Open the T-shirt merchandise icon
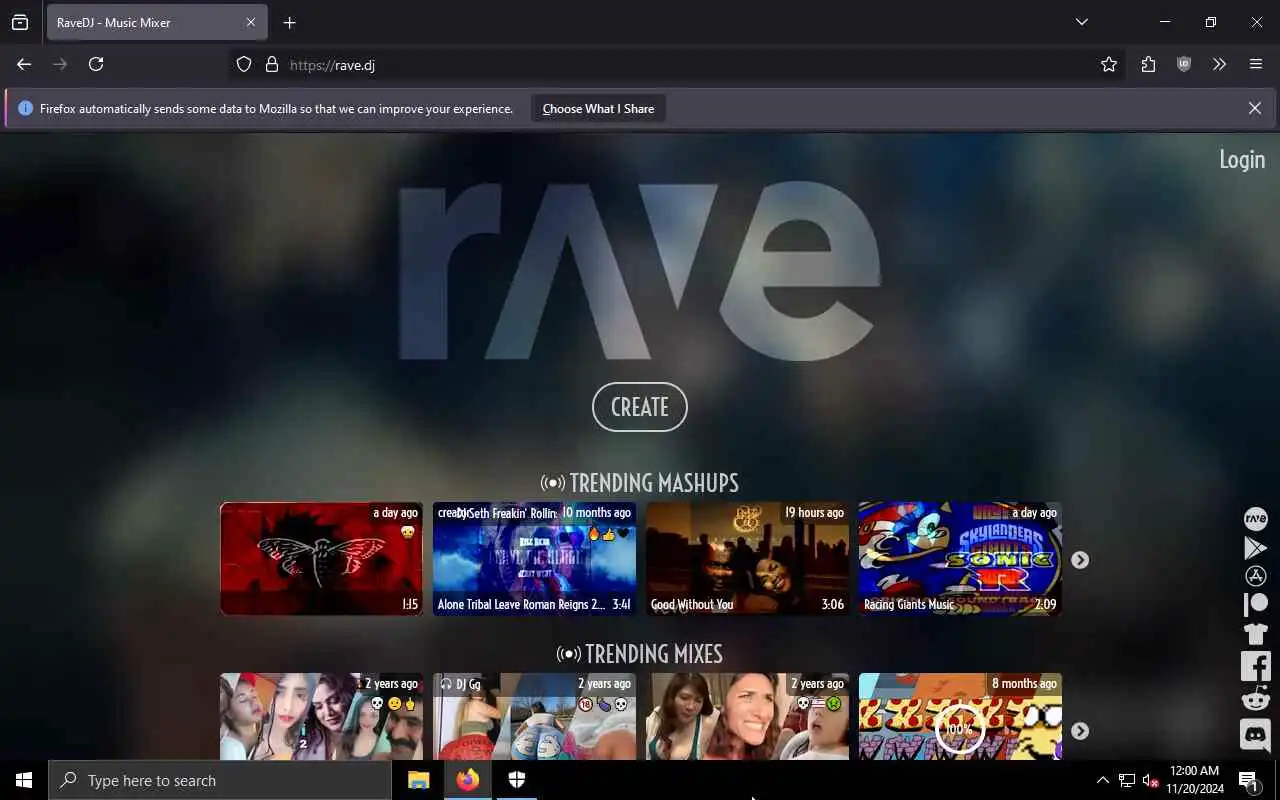 click(x=1255, y=634)
